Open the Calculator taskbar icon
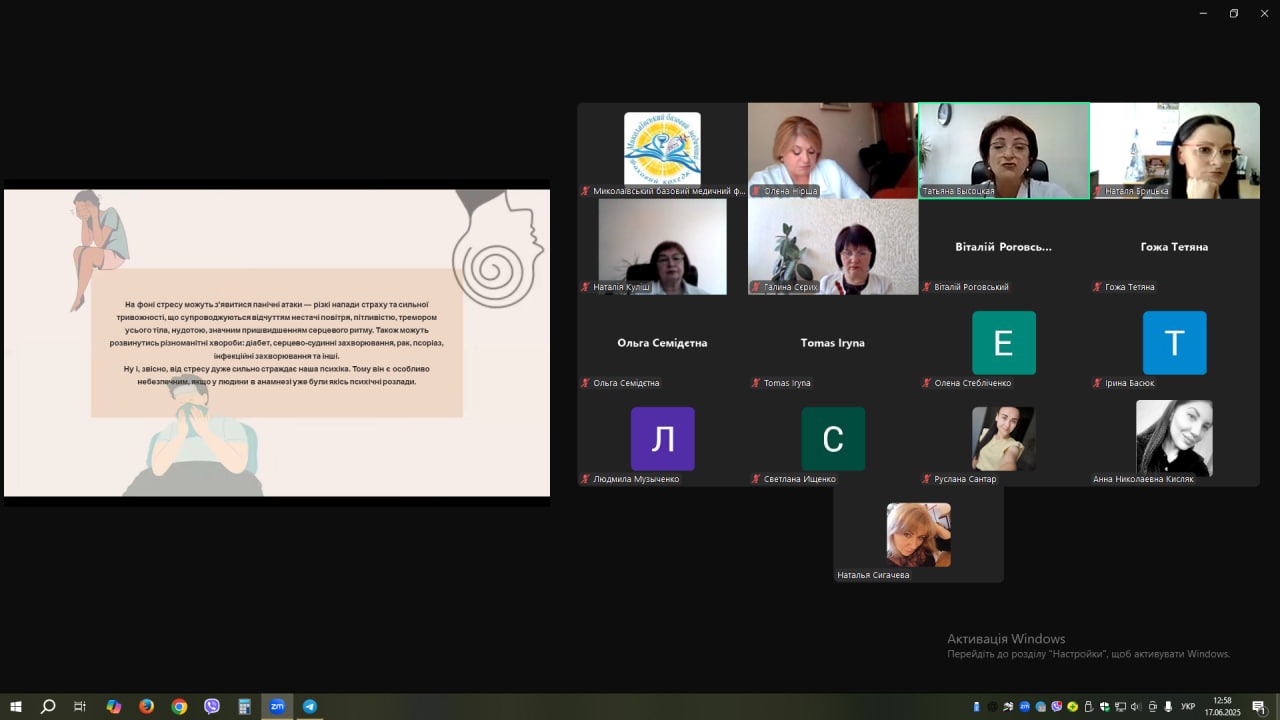Screen dimensions: 1280x720 pyautogui.click(x=244, y=706)
